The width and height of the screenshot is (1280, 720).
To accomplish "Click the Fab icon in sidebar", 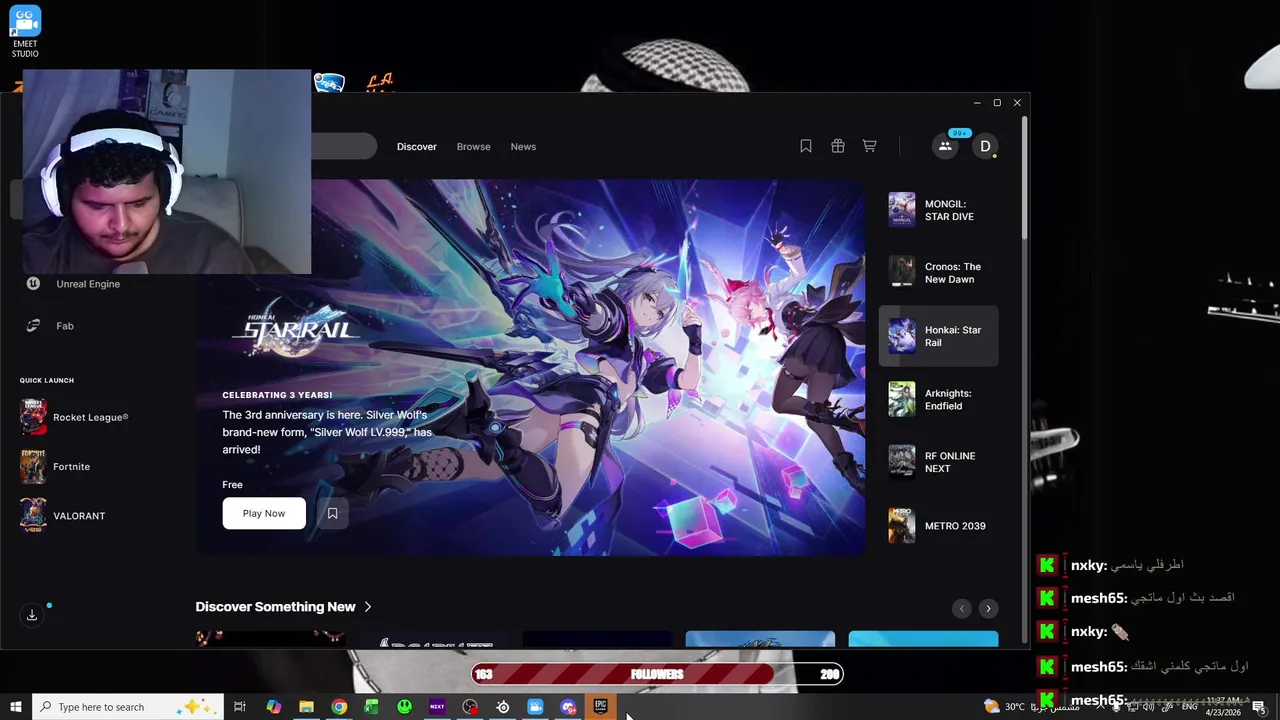I will point(33,326).
